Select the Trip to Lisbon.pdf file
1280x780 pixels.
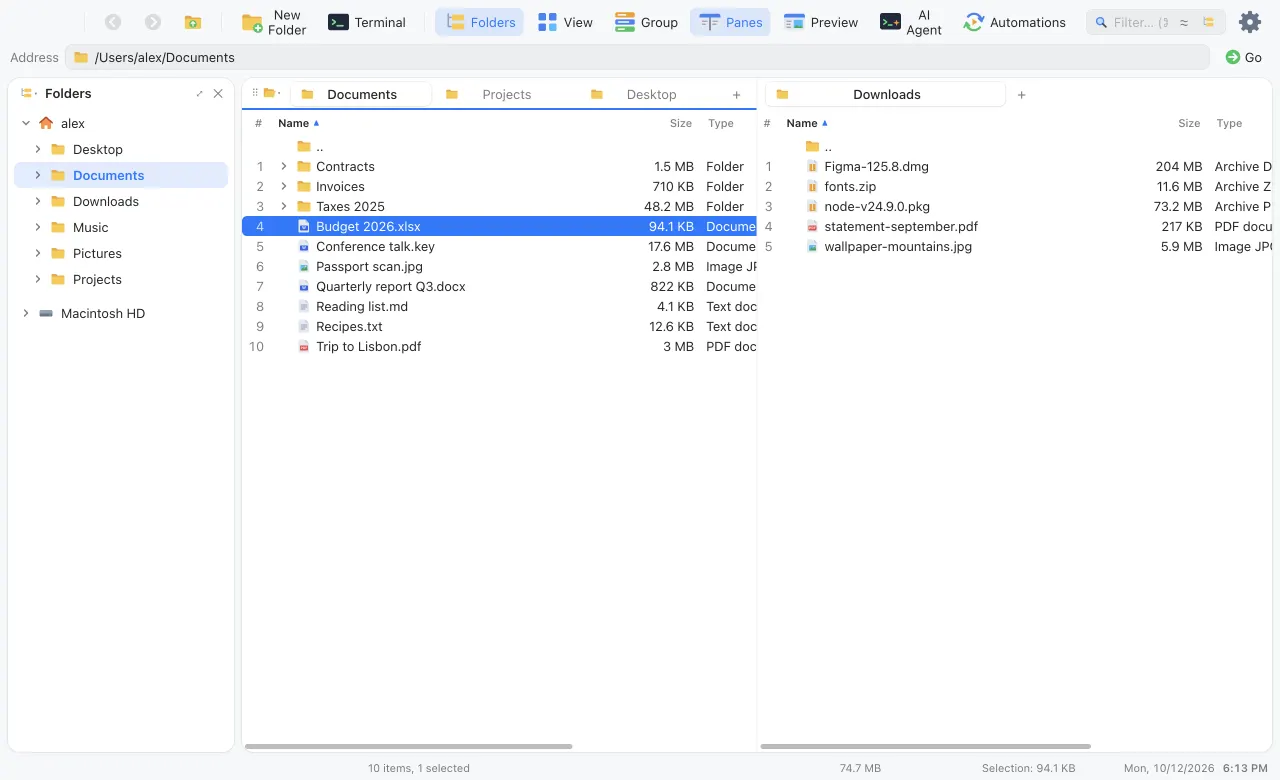[499, 346]
